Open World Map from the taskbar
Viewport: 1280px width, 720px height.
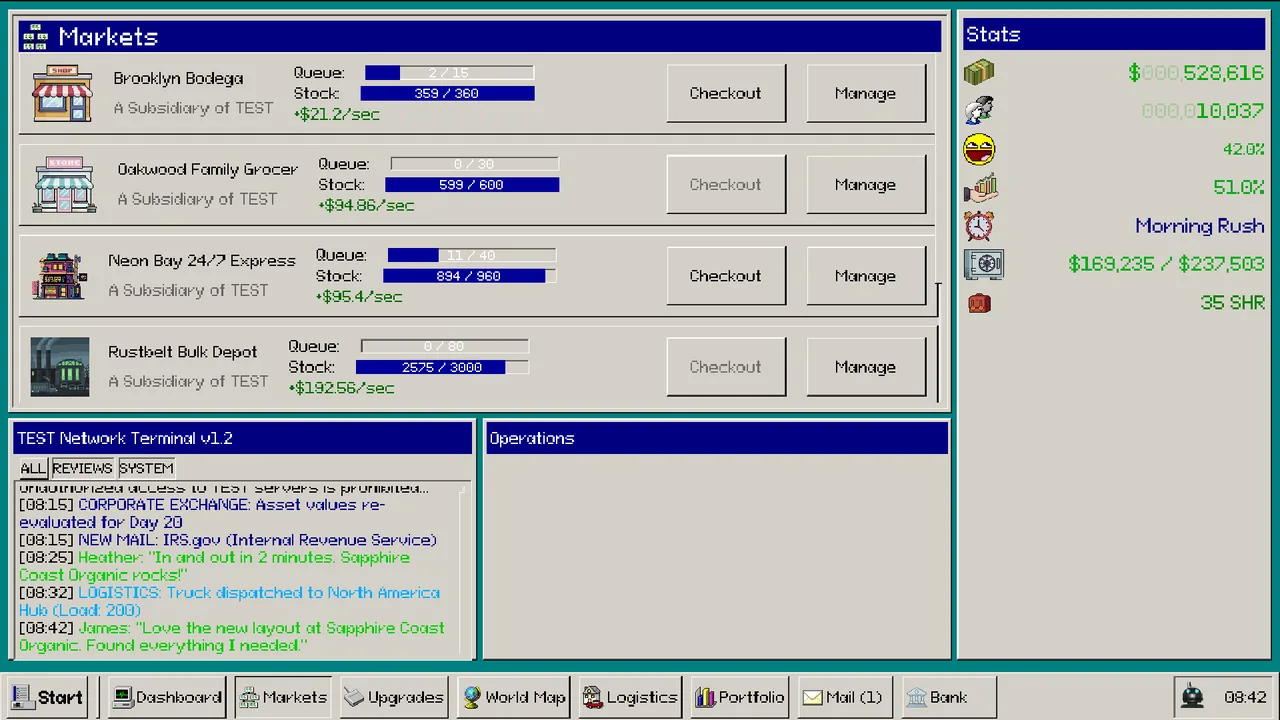coord(514,697)
